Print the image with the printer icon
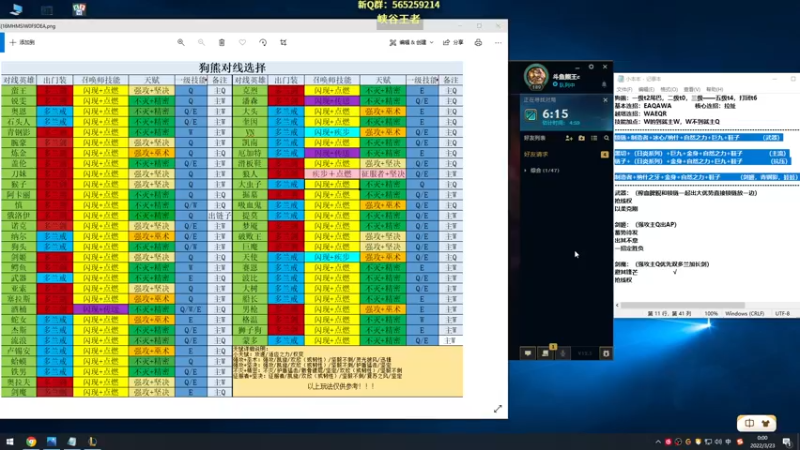 [x=478, y=42]
